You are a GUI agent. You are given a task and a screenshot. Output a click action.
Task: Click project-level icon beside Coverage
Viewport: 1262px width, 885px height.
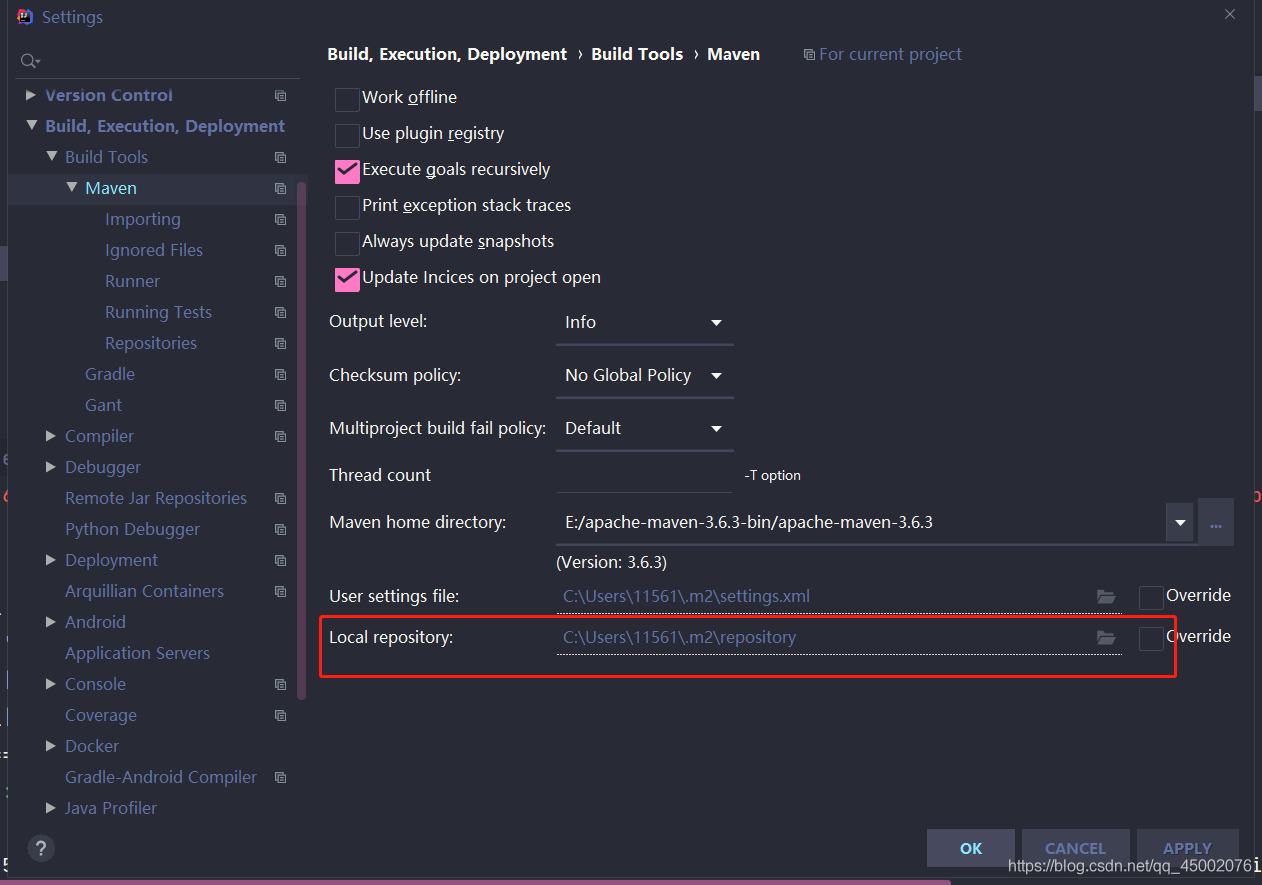[x=280, y=716]
